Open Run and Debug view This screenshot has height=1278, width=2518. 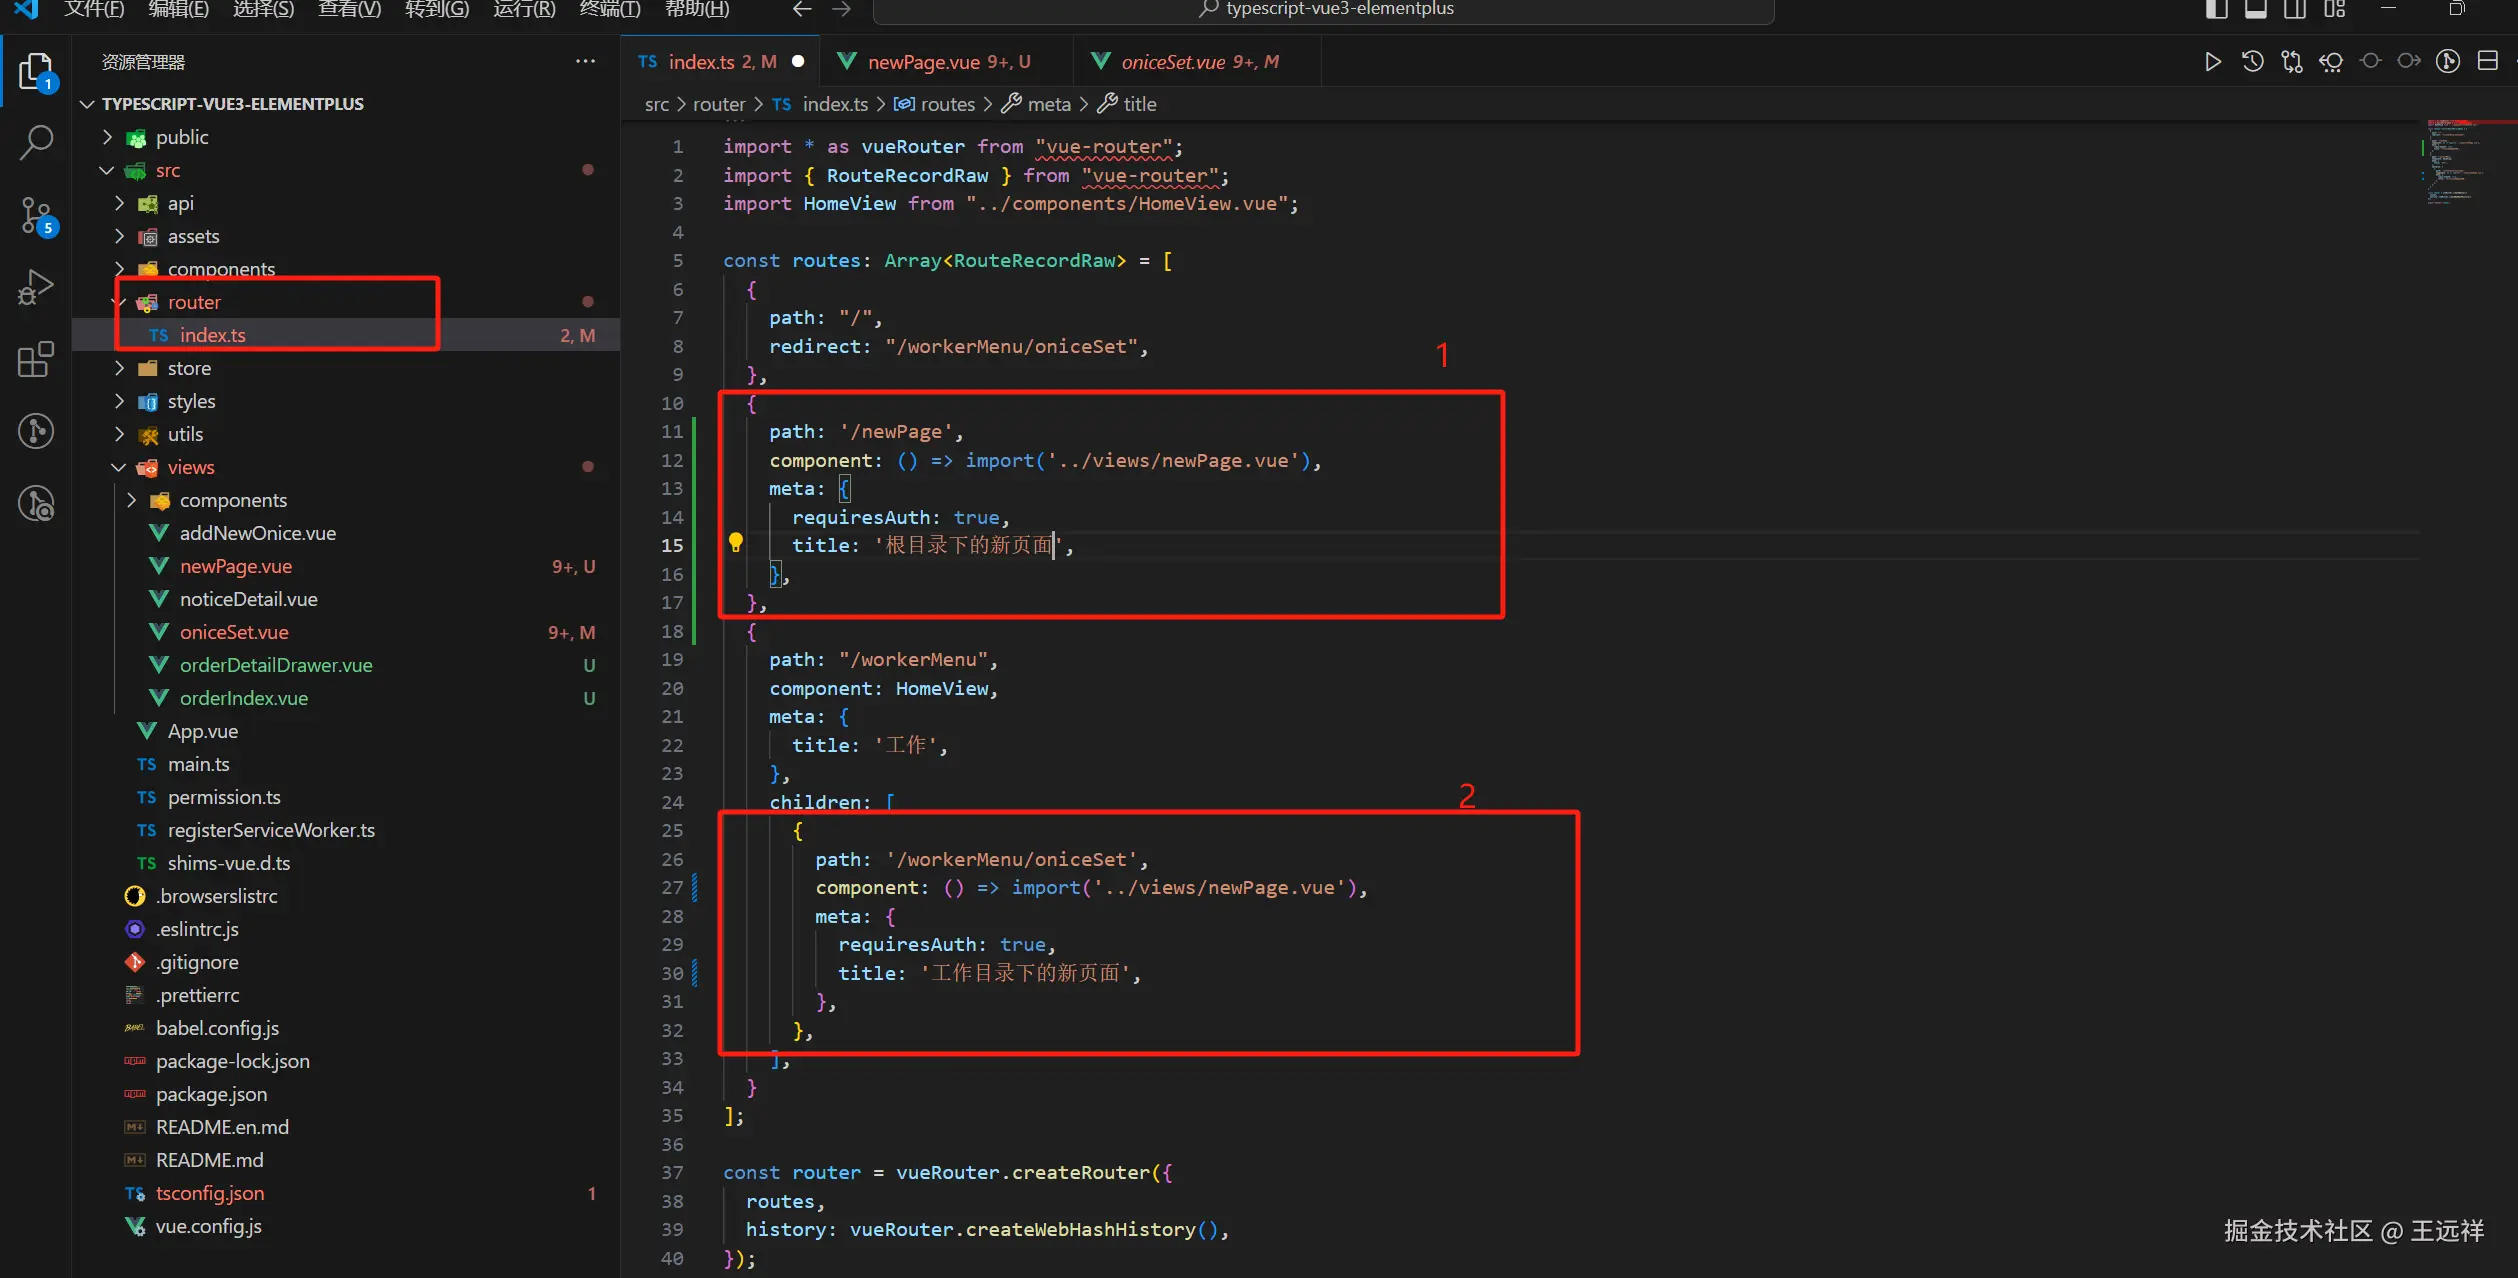click(36, 288)
